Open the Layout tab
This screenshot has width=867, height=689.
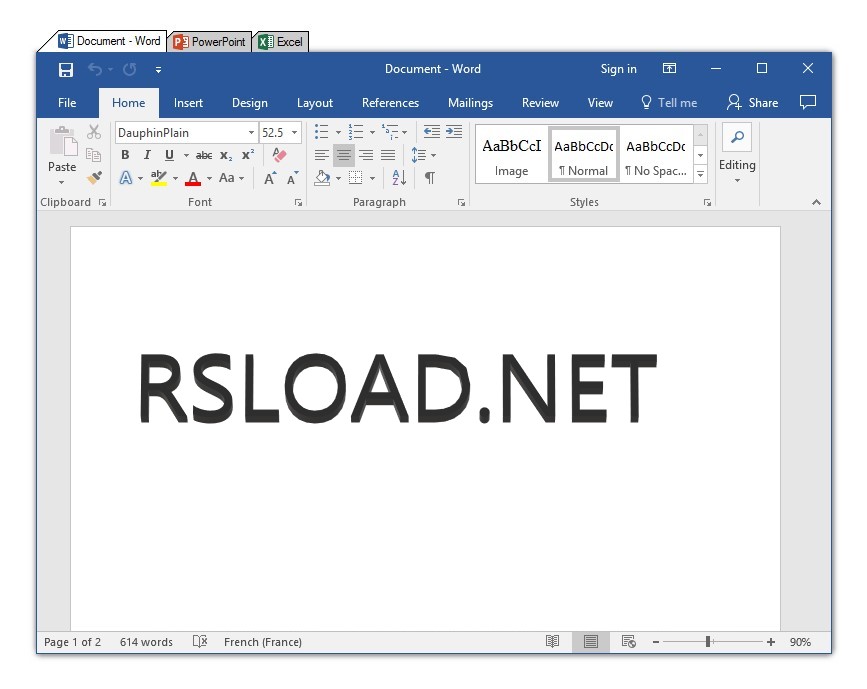click(315, 103)
